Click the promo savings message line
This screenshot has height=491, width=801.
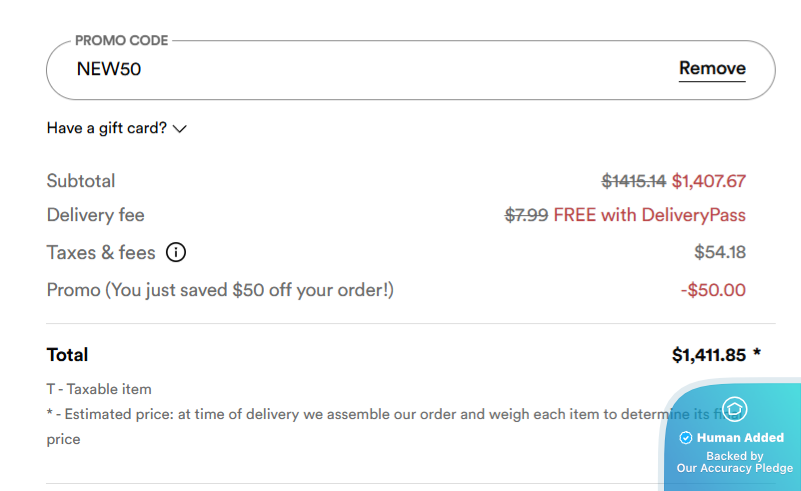pos(220,290)
